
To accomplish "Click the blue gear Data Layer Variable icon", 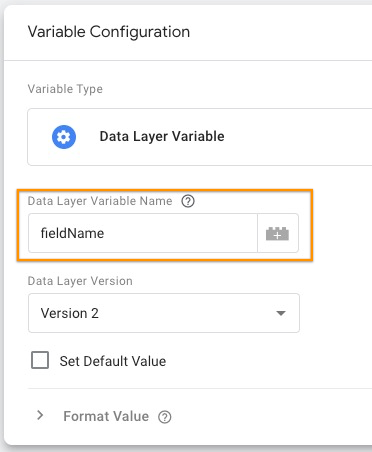I will [x=64, y=137].
